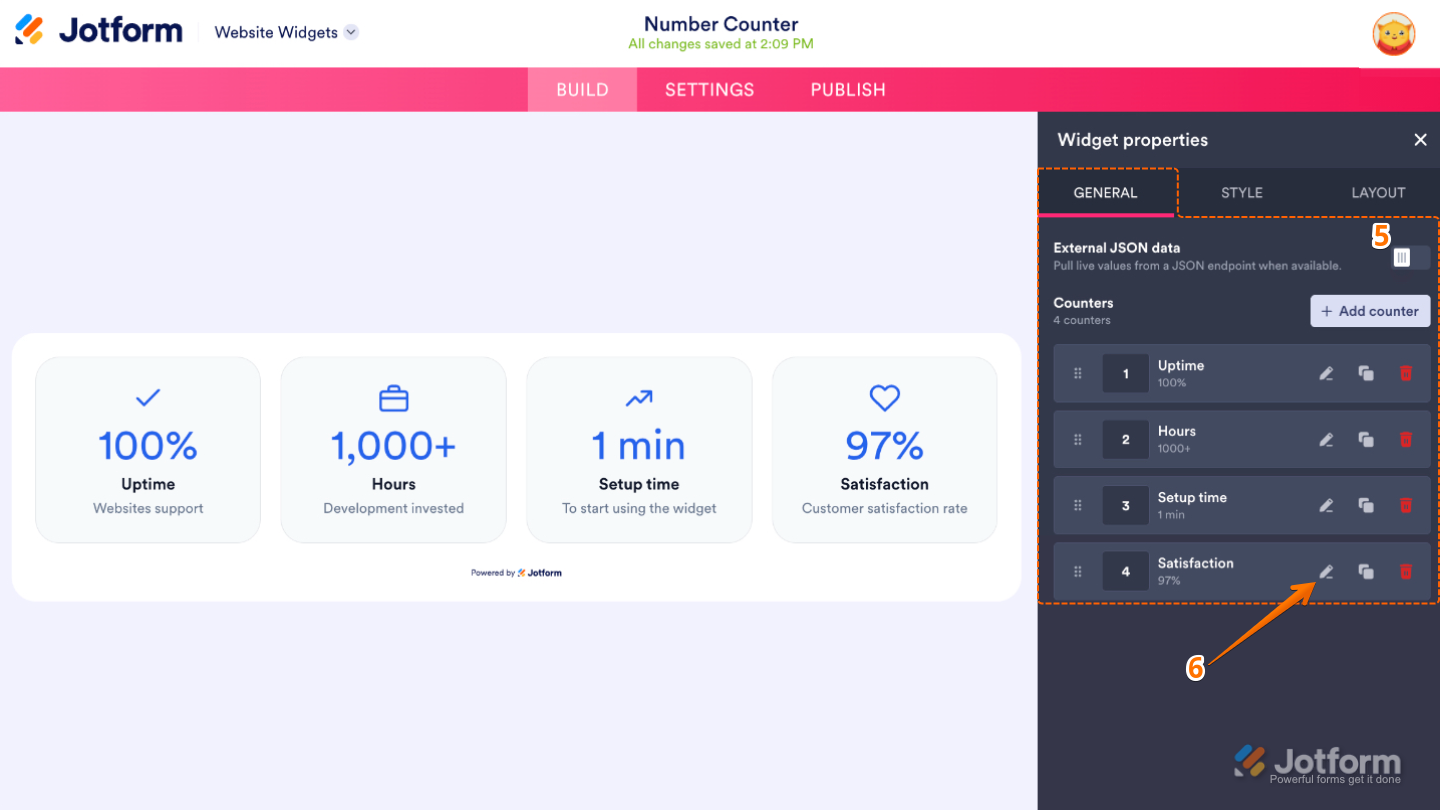Close the Widget properties panel
Image resolution: width=1440 pixels, height=810 pixels.
(1420, 140)
